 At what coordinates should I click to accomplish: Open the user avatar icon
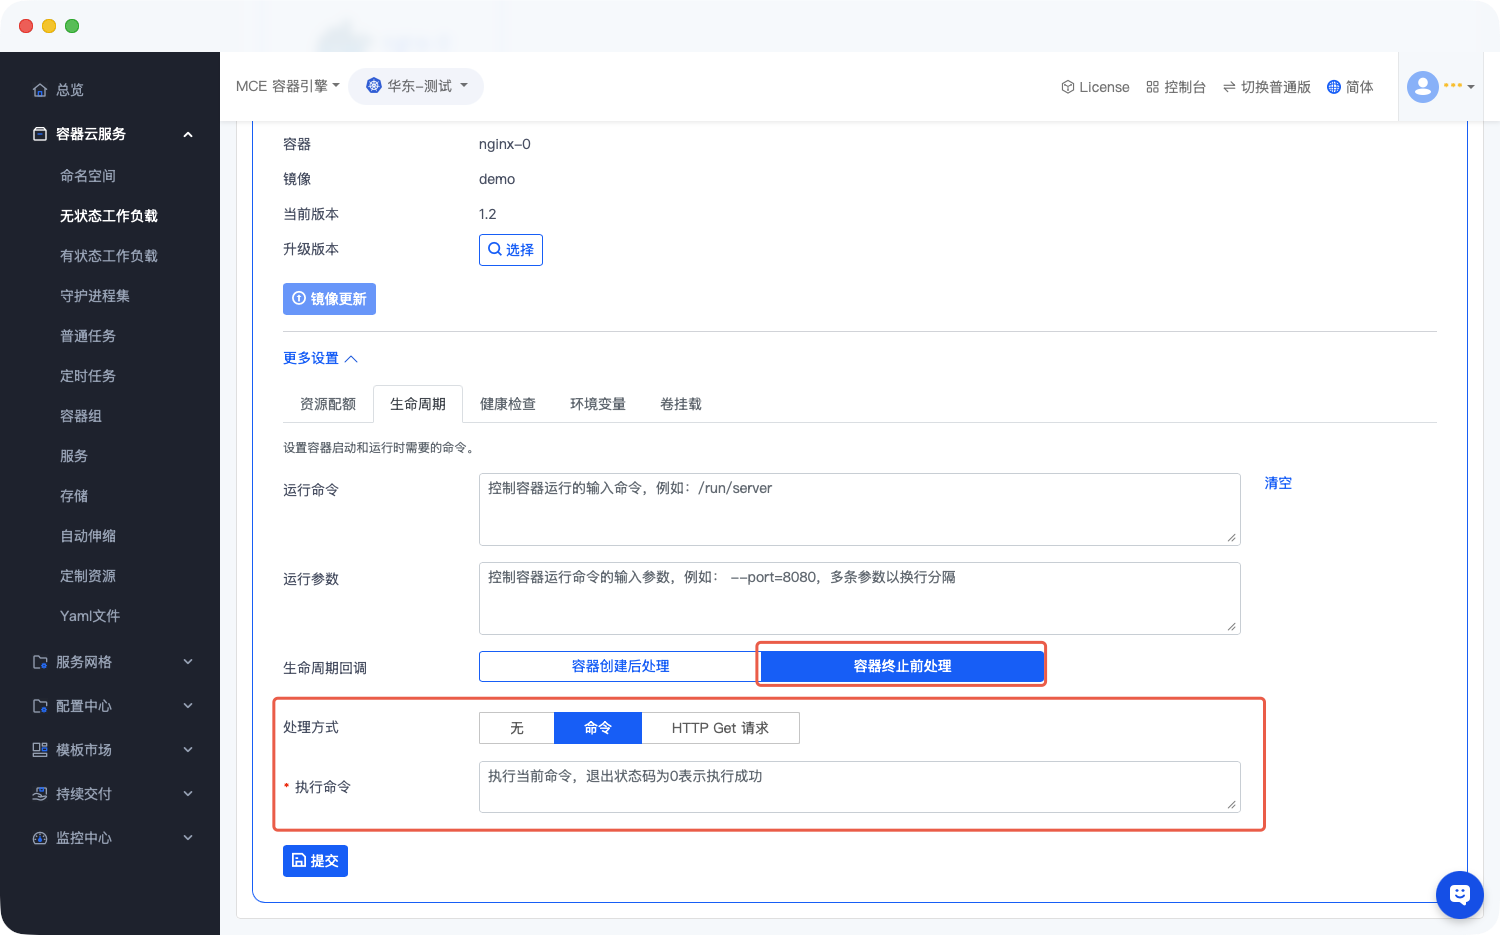(x=1422, y=87)
